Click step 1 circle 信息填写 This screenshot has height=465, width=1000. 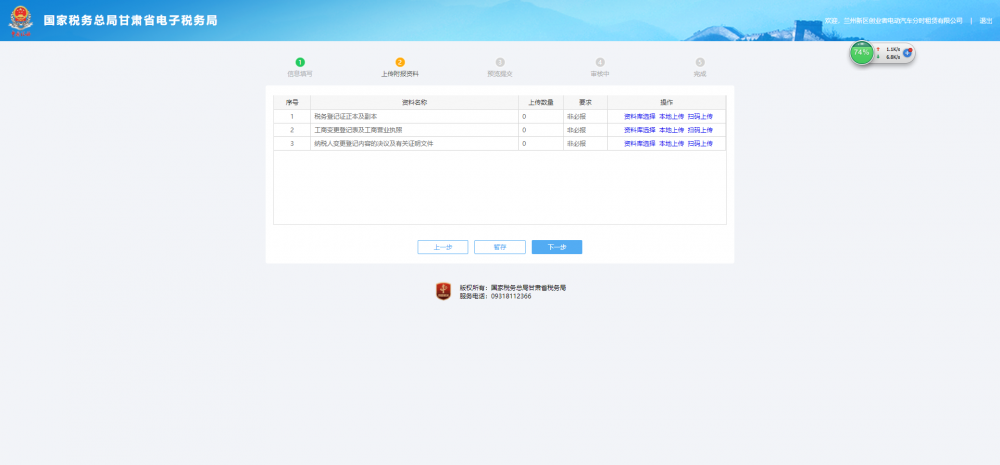[x=300, y=62]
